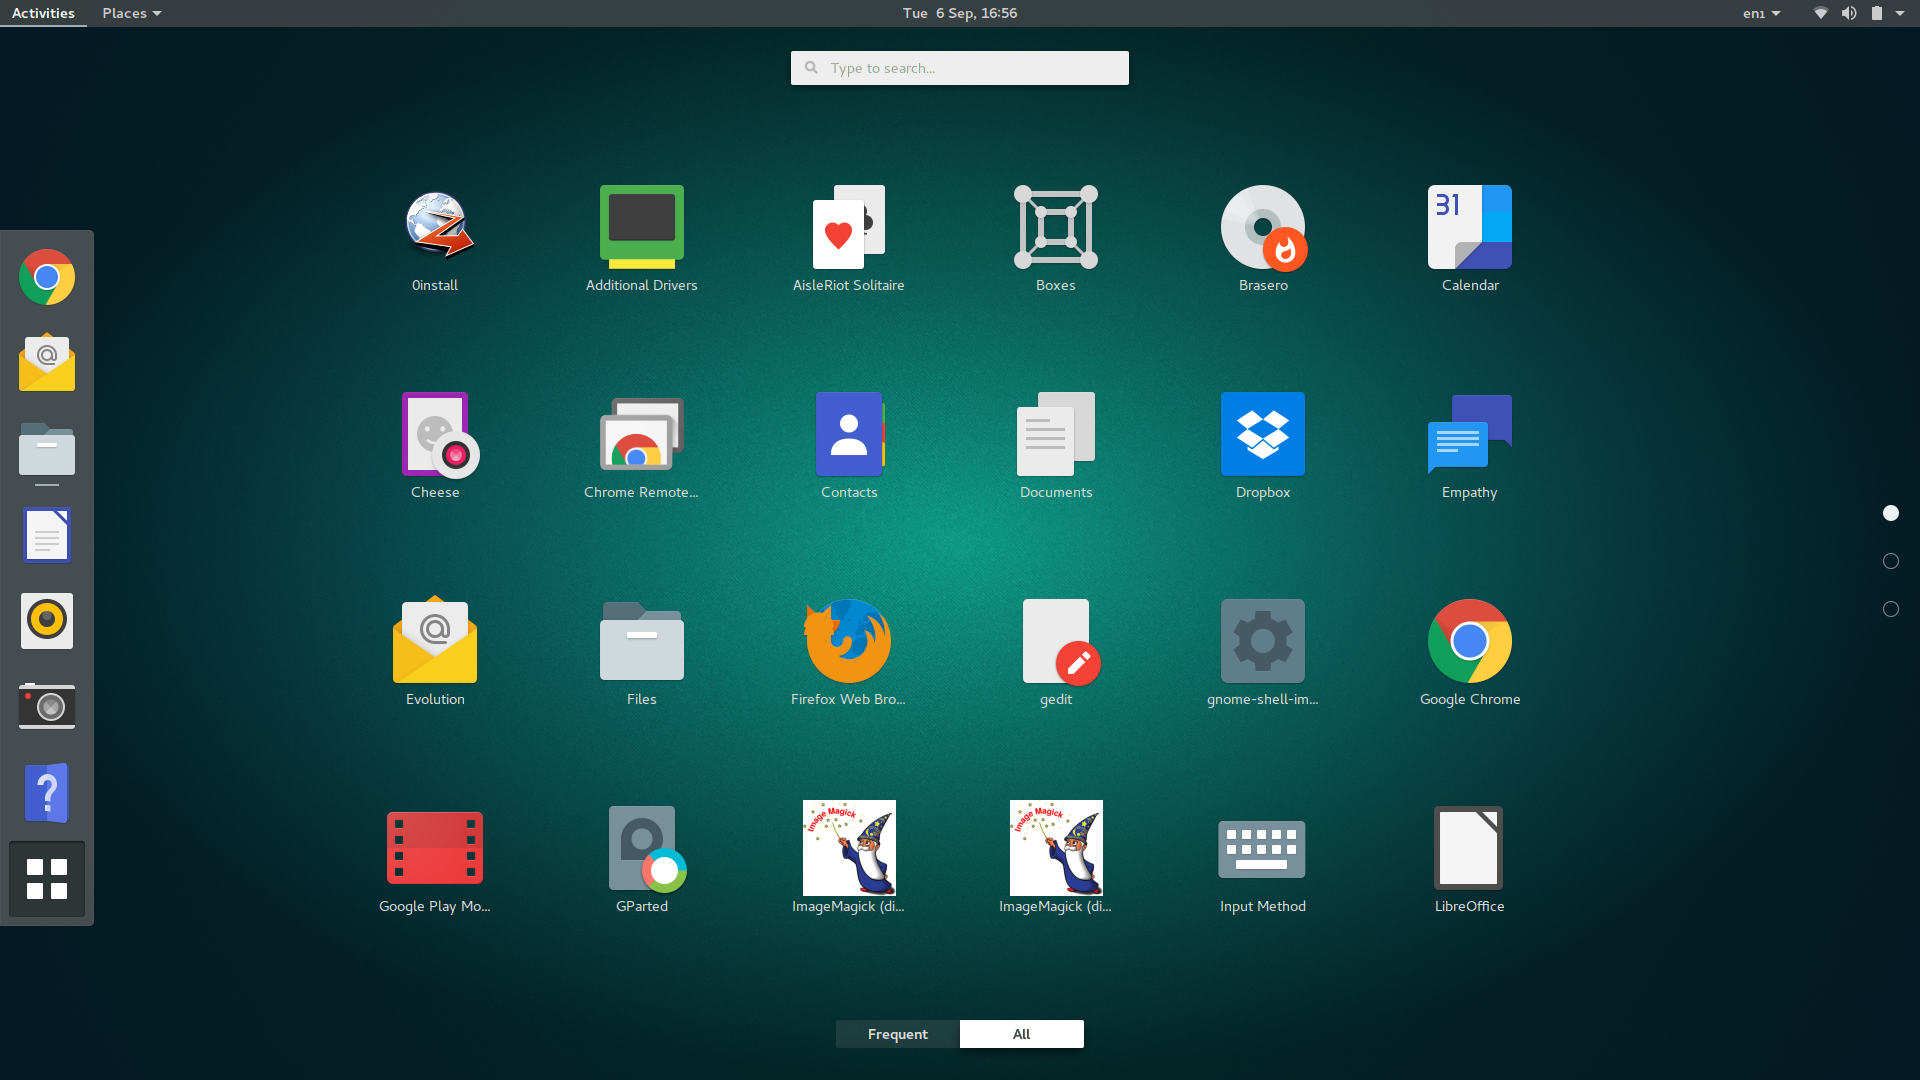
Task: Click the clock and date display
Action: (x=960, y=13)
